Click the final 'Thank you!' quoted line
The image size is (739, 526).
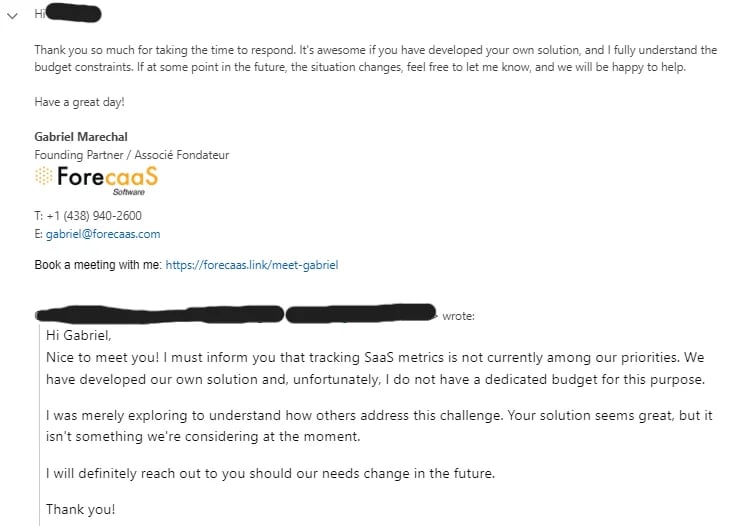coord(80,509)
